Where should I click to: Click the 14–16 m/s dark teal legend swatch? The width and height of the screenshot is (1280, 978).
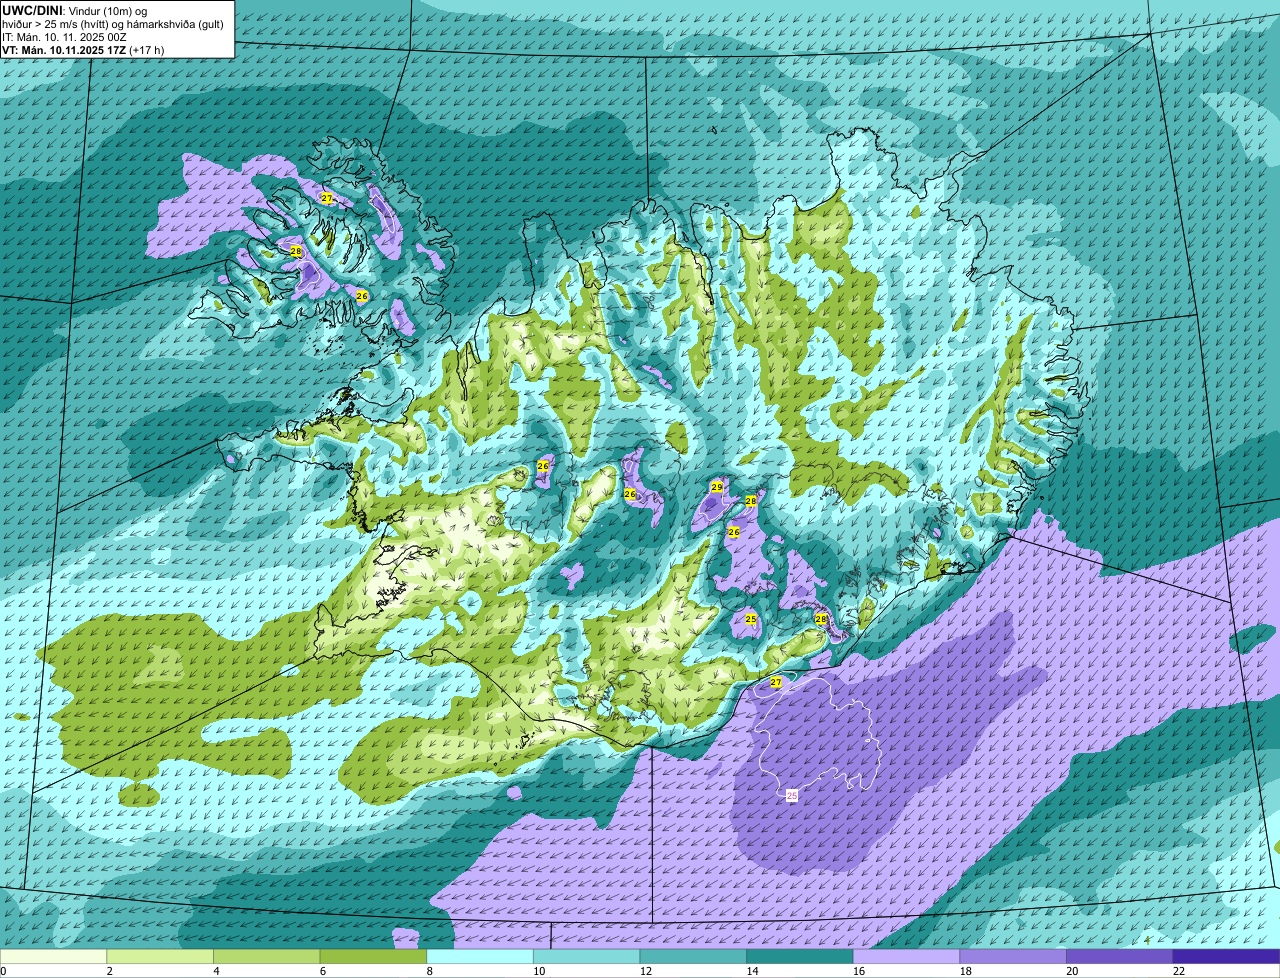point(800,956)
